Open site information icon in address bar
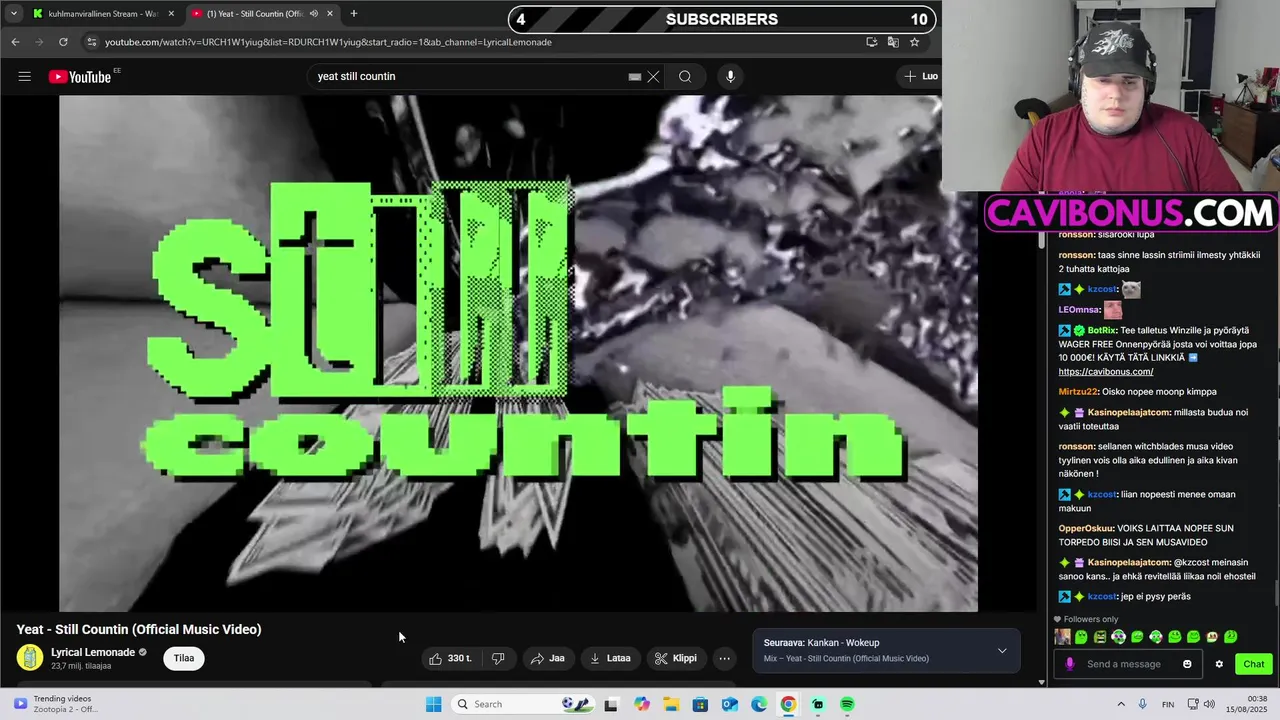 click(x=92, y=42)
